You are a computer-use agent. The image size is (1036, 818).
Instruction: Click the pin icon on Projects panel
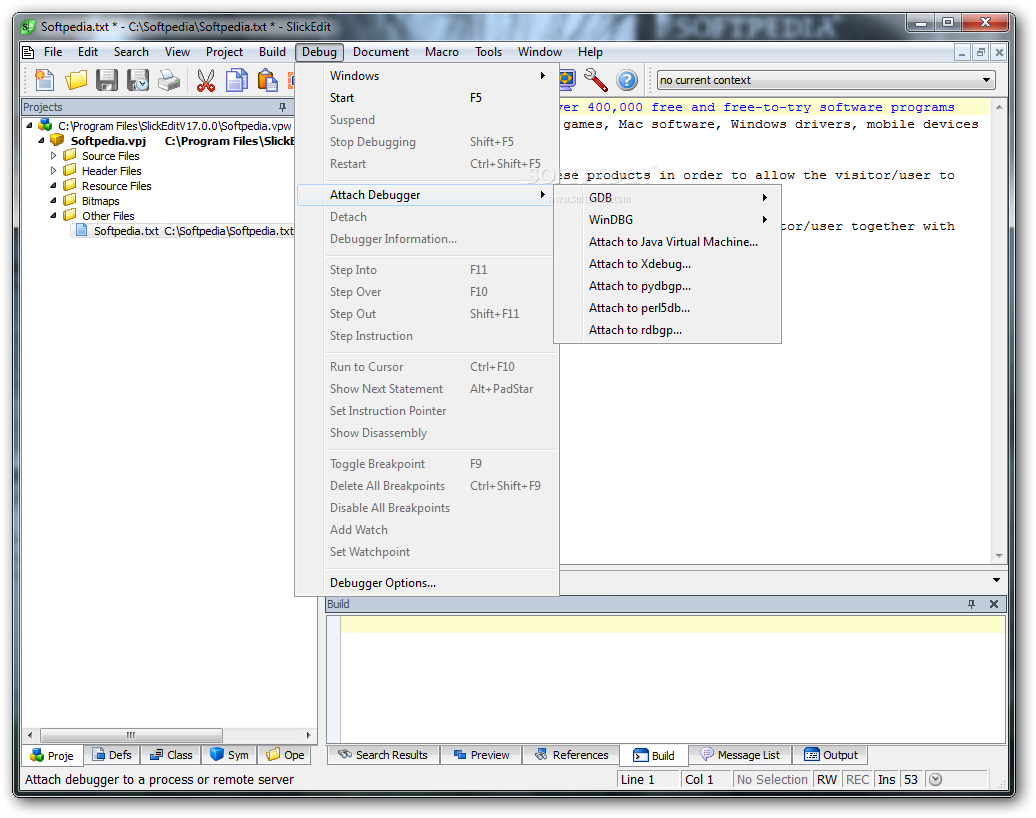tap(282, 107)
